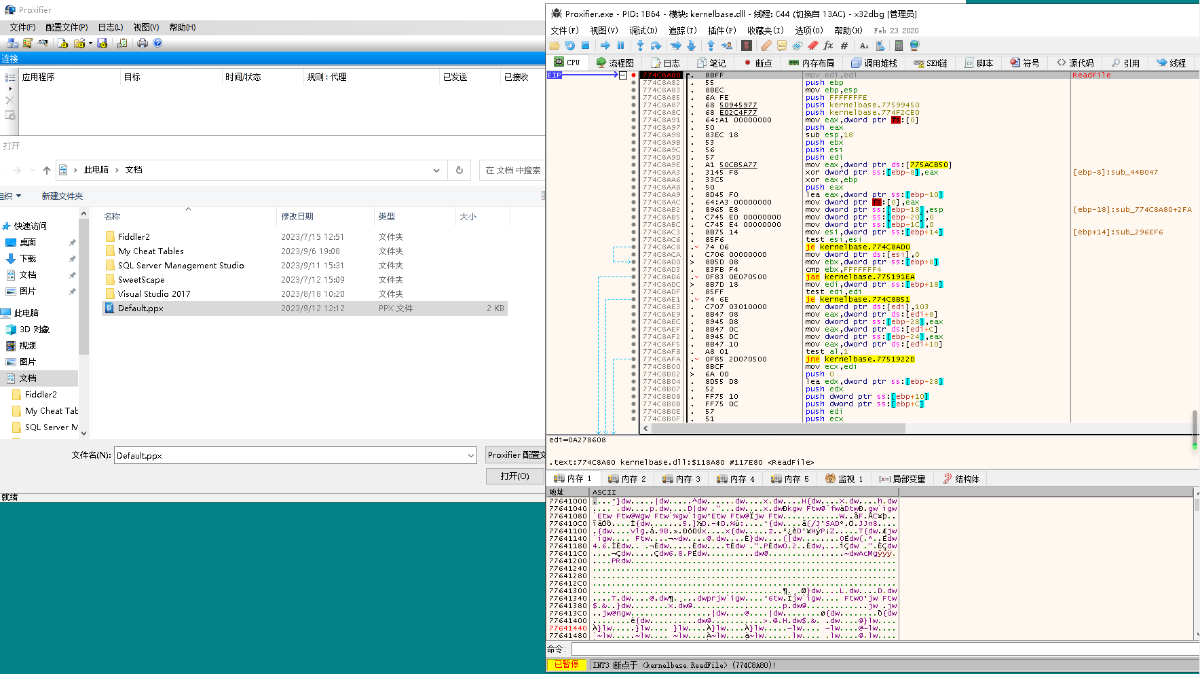Image resolution: width=1200 pixels, height=674 pixels.
Task: Click the fx functions icon in toolbar
Action: [x=829, y=45]
